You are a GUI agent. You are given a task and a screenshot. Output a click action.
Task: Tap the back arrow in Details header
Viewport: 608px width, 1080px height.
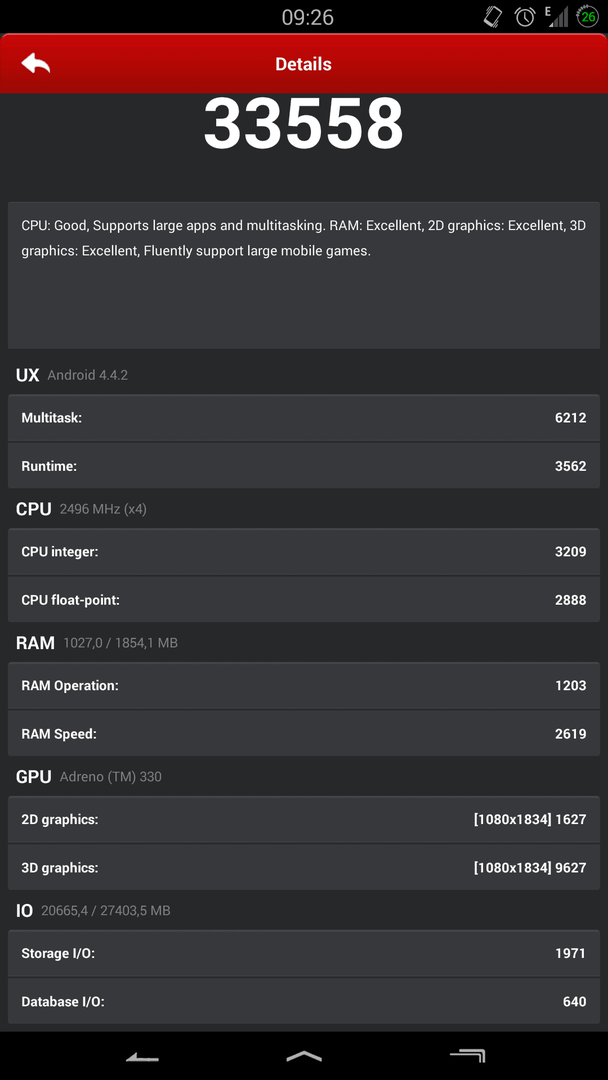36,63
